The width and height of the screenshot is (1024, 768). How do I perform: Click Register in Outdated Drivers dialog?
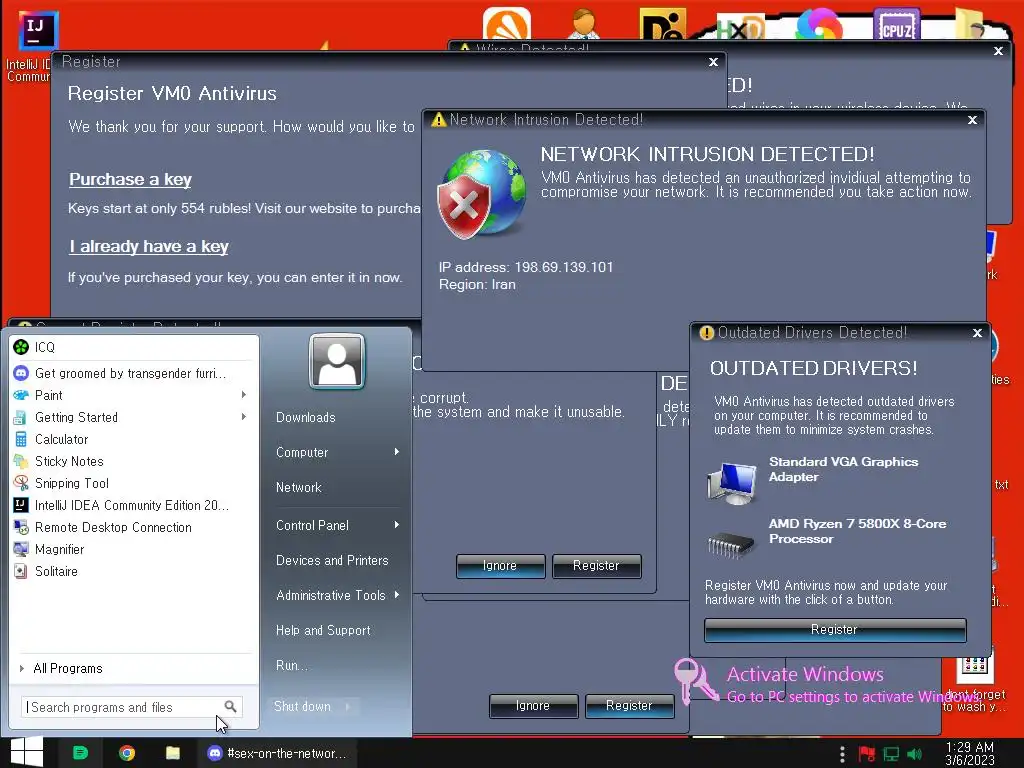point(835,630)
